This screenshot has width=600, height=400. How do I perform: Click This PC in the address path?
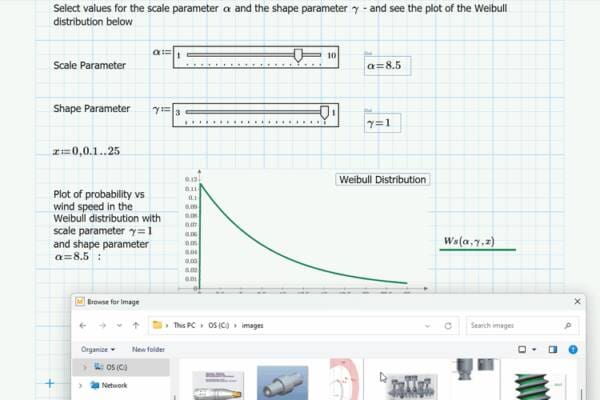[184, 325]
